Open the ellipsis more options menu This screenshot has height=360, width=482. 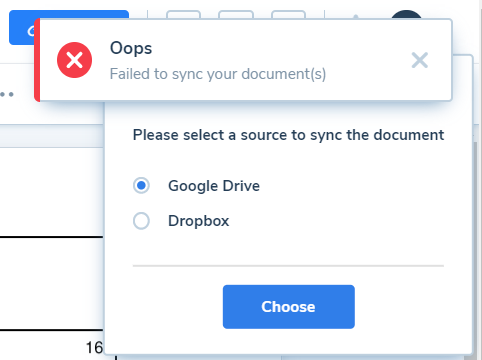pyautogui.click(x=7, y=94)
